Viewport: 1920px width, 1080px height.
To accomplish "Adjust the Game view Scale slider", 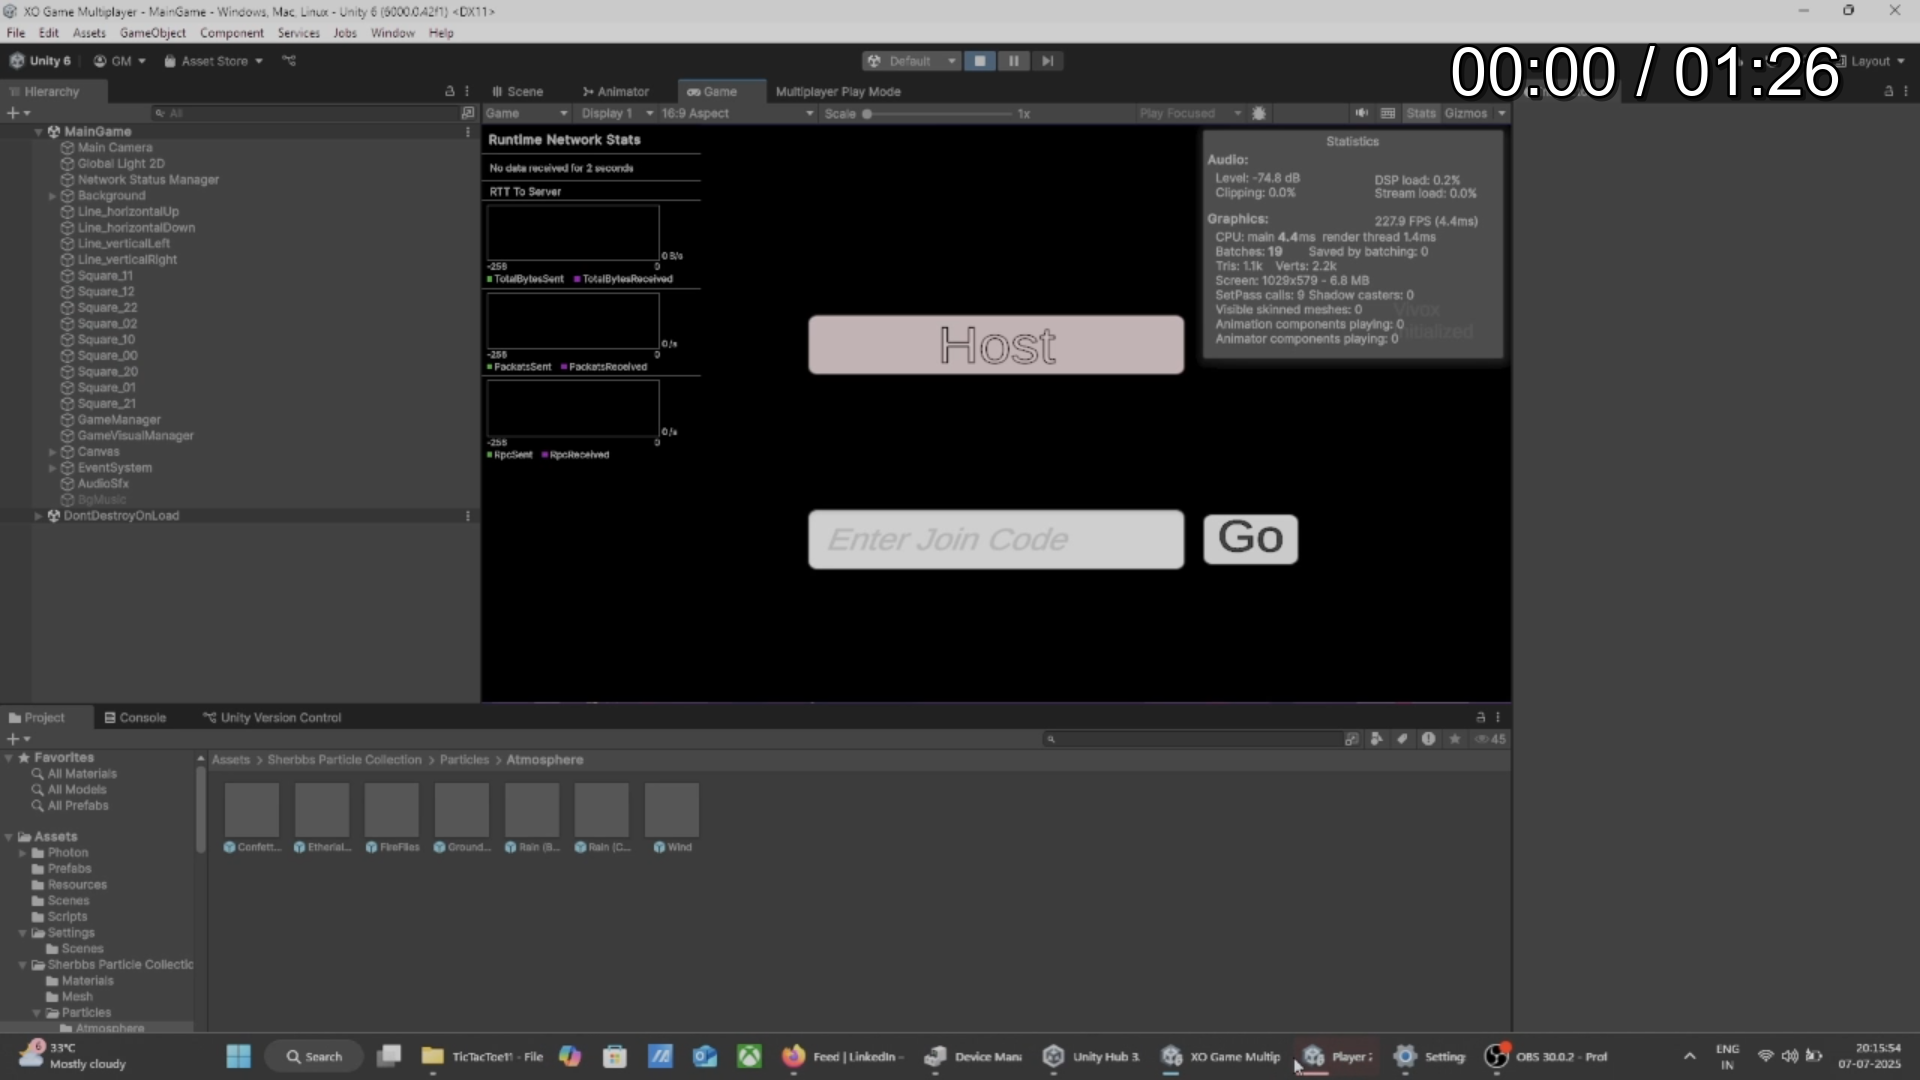I will click(x=867, y=114).
